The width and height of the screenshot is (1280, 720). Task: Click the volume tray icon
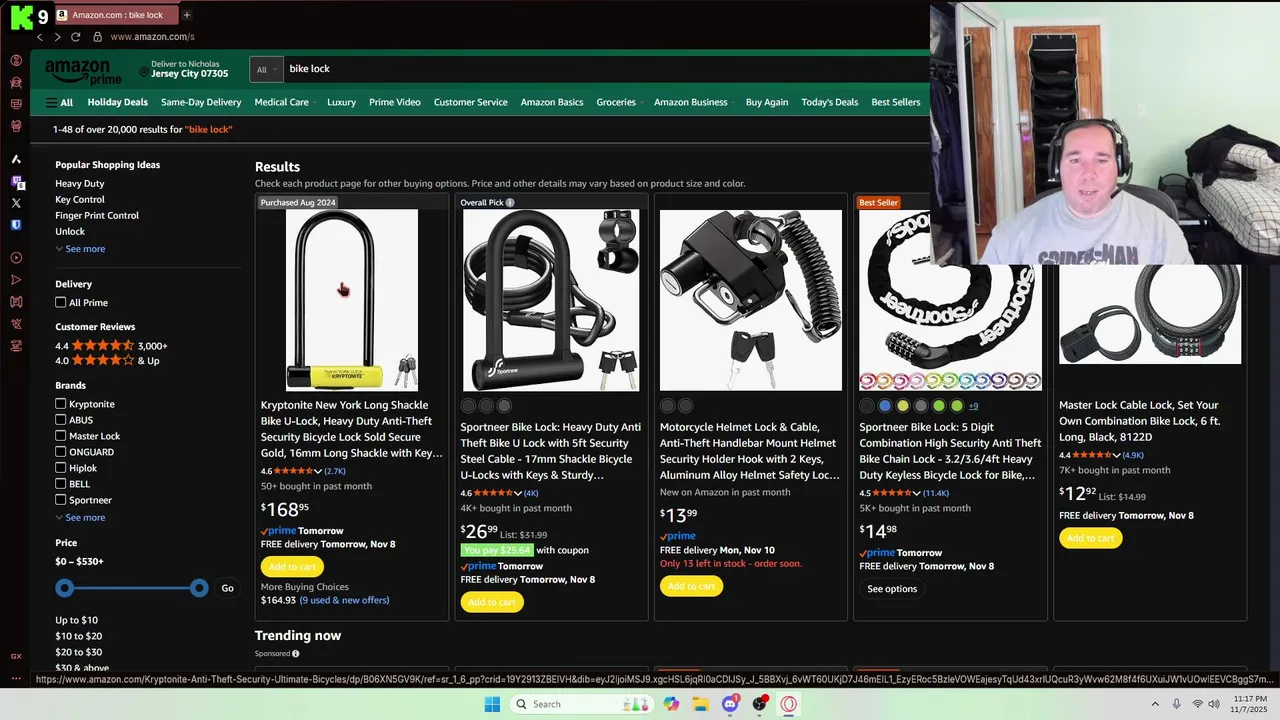1215,704
